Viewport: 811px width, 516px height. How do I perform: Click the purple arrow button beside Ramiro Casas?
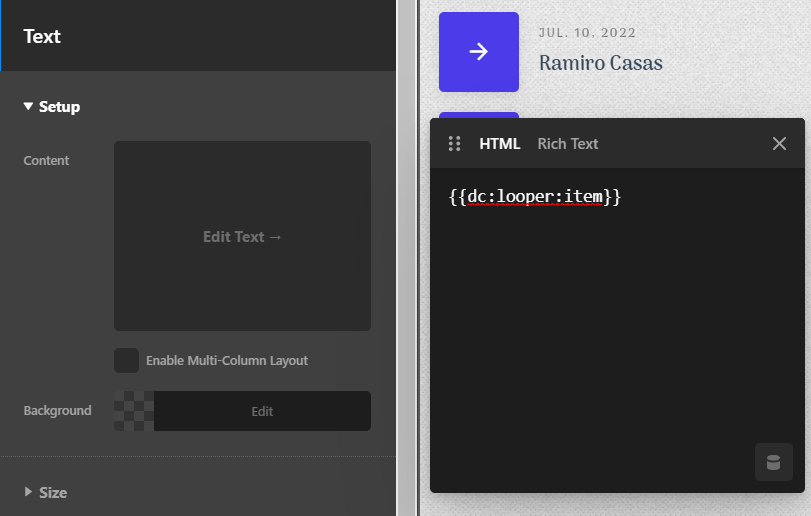coord(479,52)
